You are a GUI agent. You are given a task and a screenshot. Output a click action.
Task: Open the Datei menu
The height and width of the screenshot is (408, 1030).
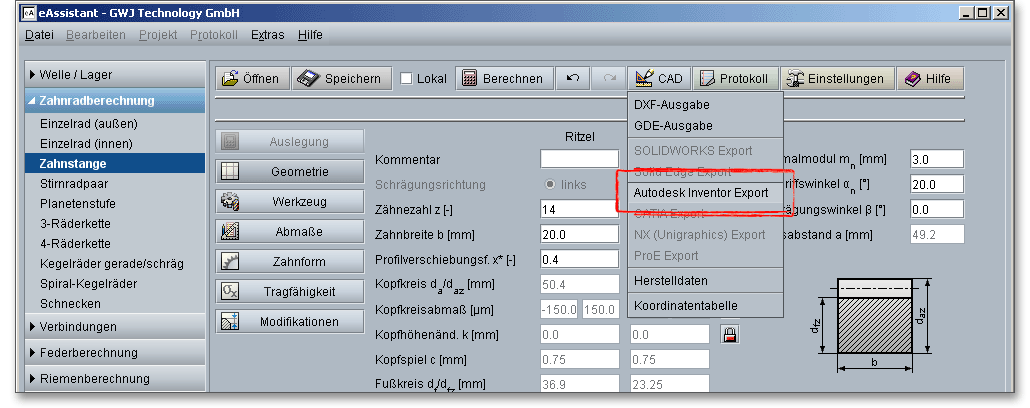coord(39,35)
